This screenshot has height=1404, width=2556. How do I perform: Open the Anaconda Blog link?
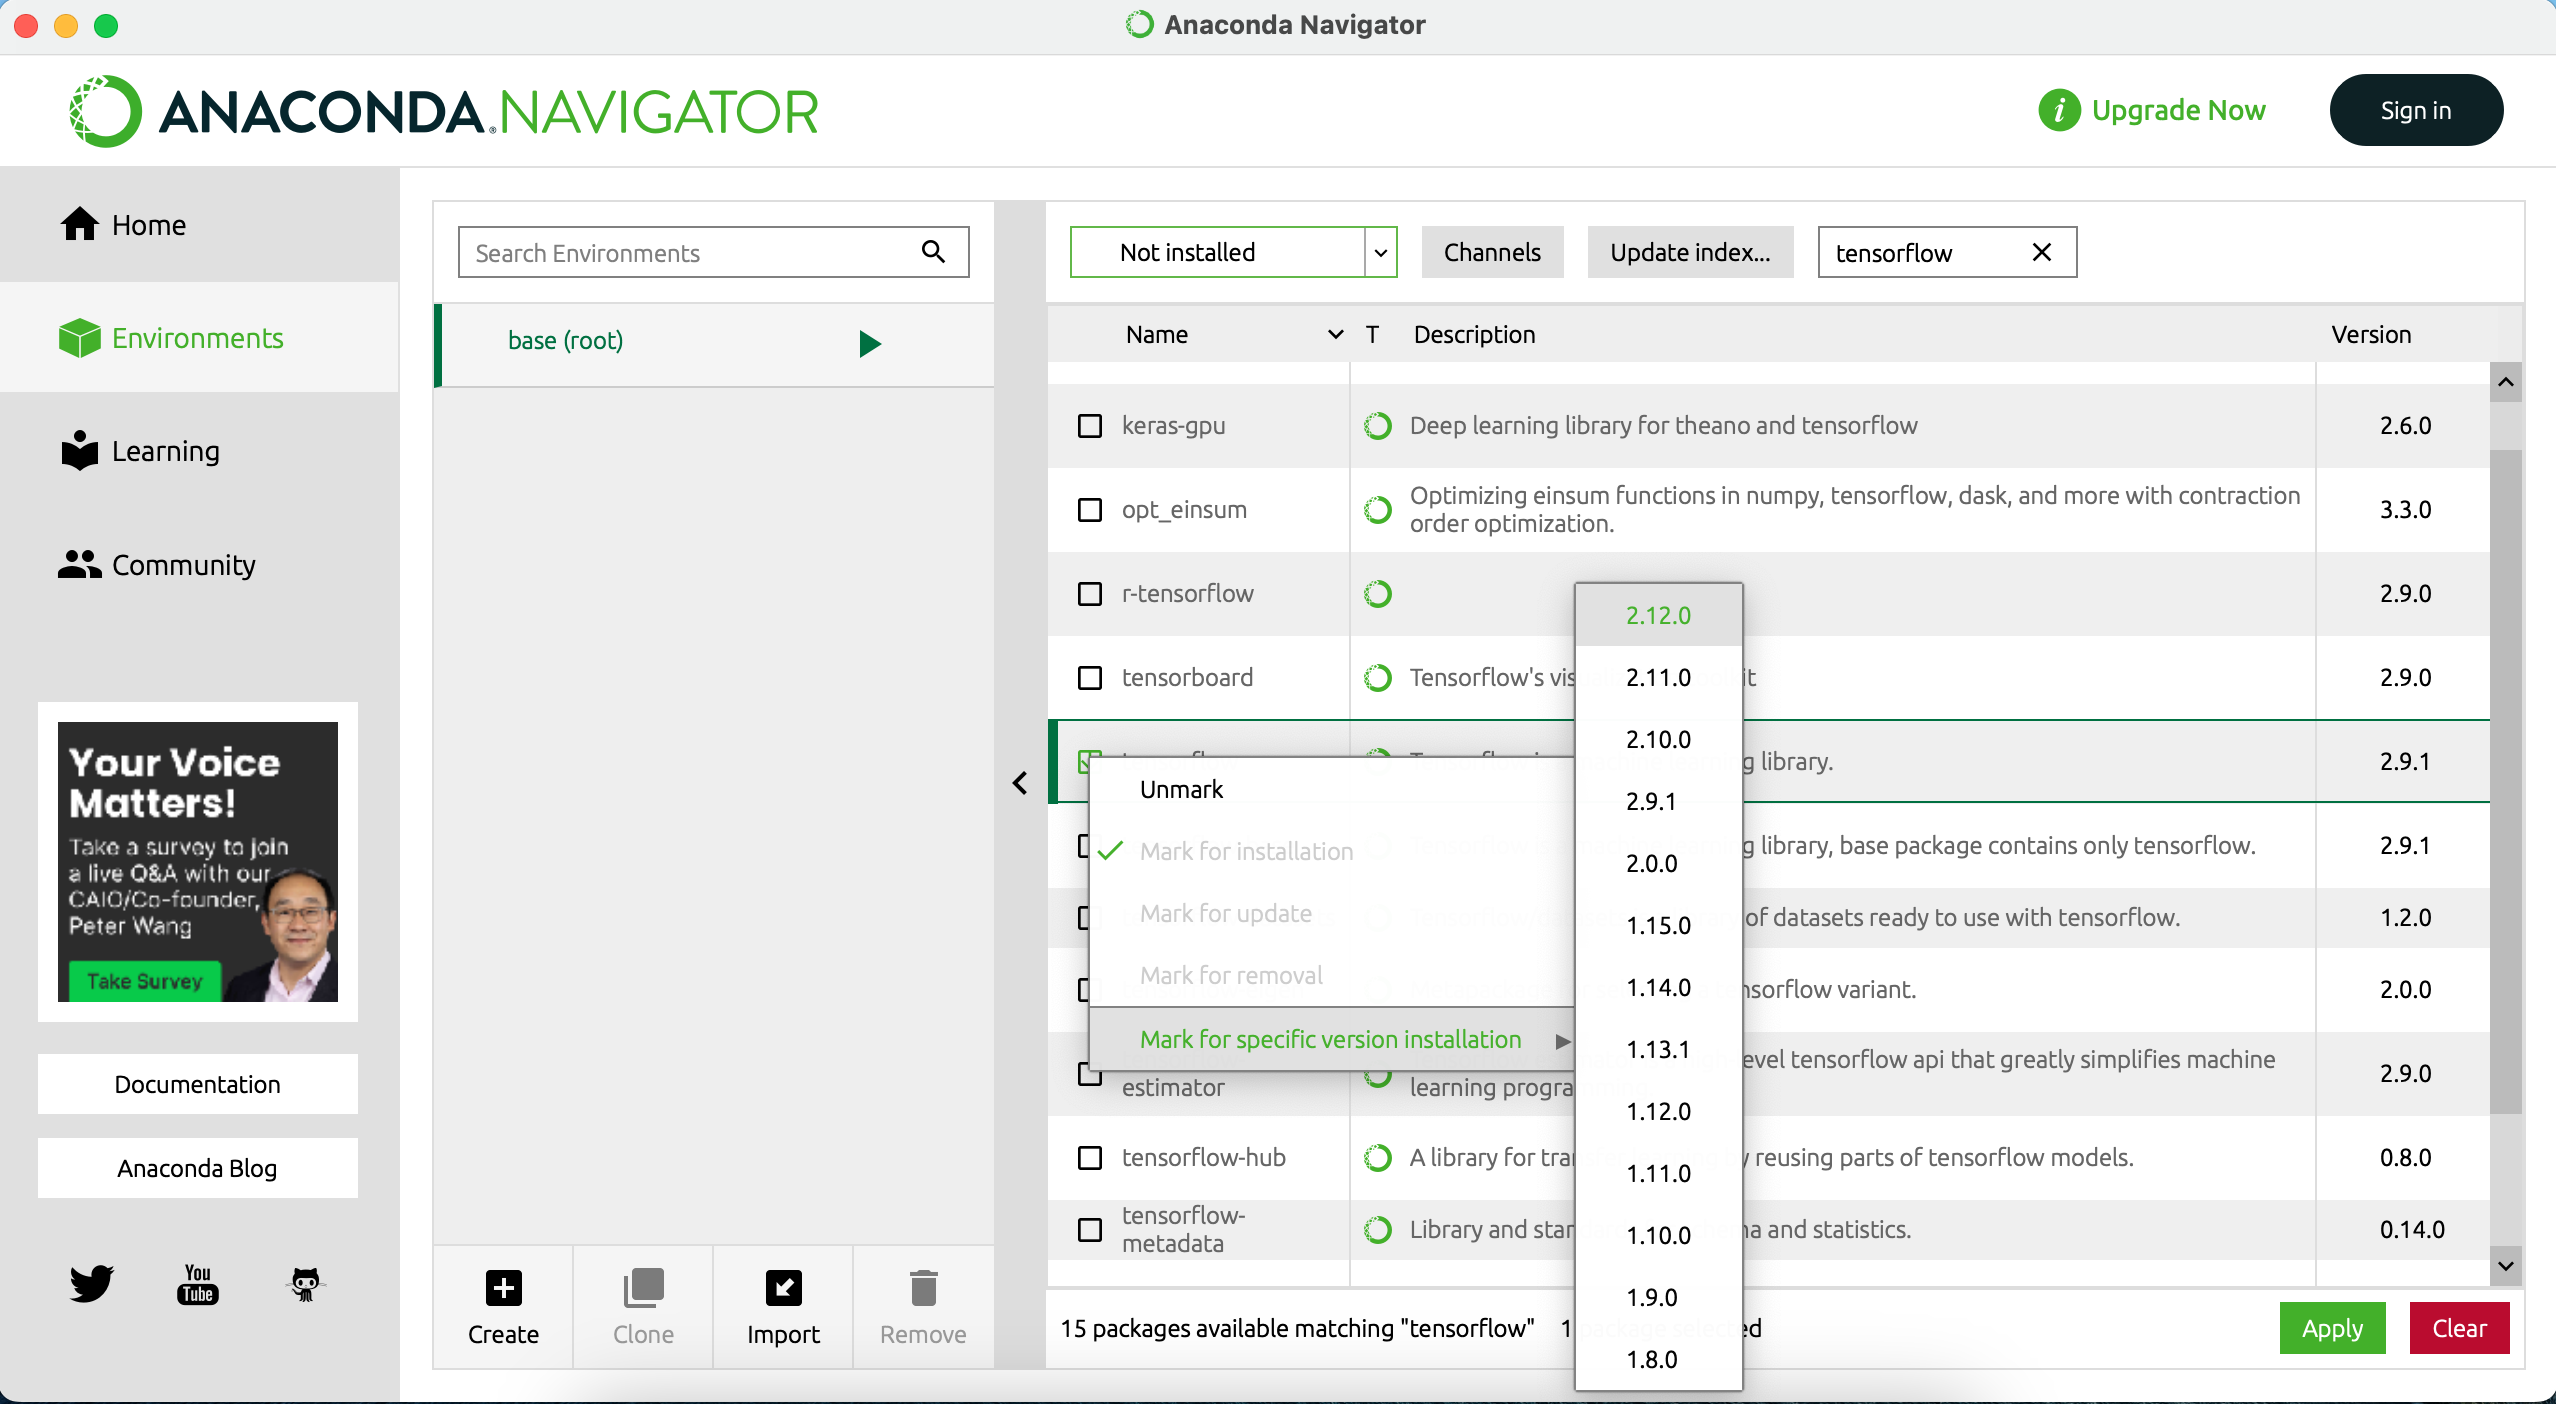[198, 1168]
